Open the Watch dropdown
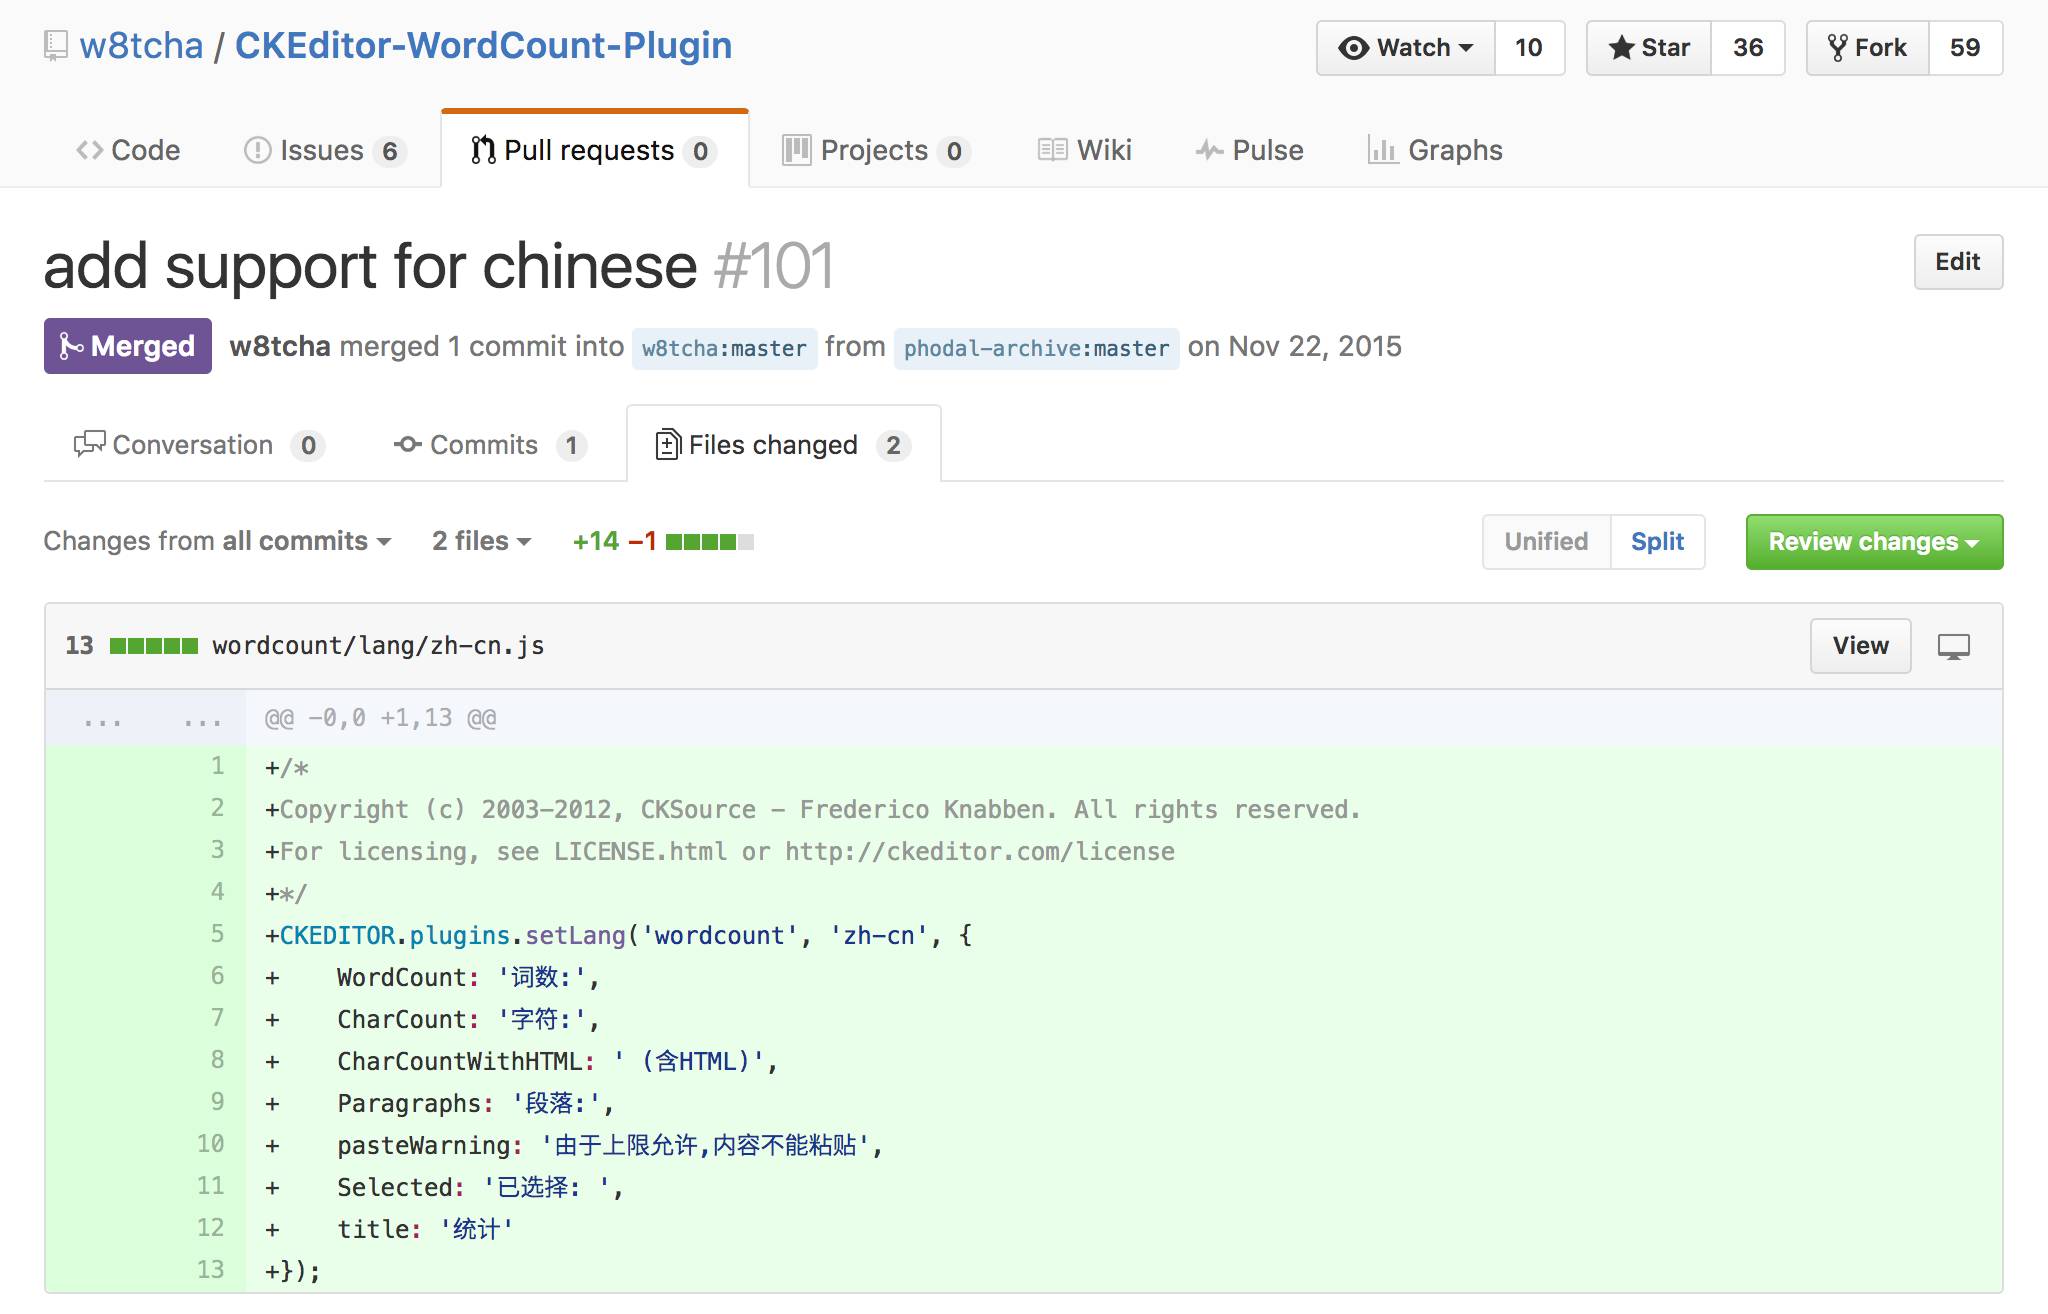The height and width of the screenshot is (1314, 2048). [1406, 48]
